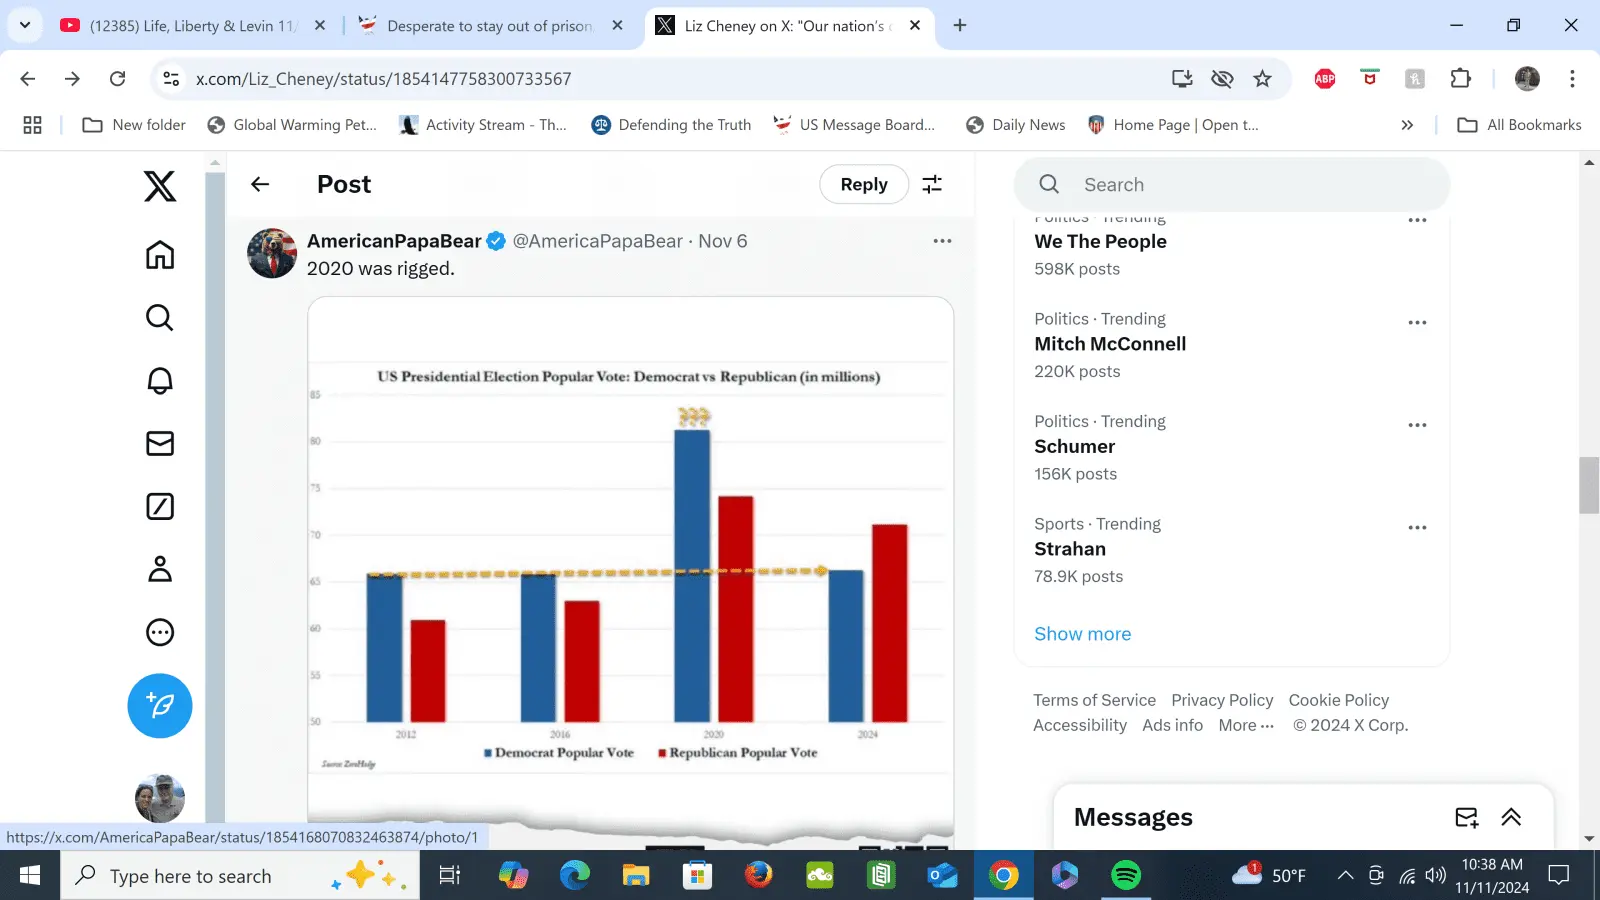Open the X Home icon in sidebar
The width and height of the screenshot is (1600, 900).
click(x=160, y=256)
